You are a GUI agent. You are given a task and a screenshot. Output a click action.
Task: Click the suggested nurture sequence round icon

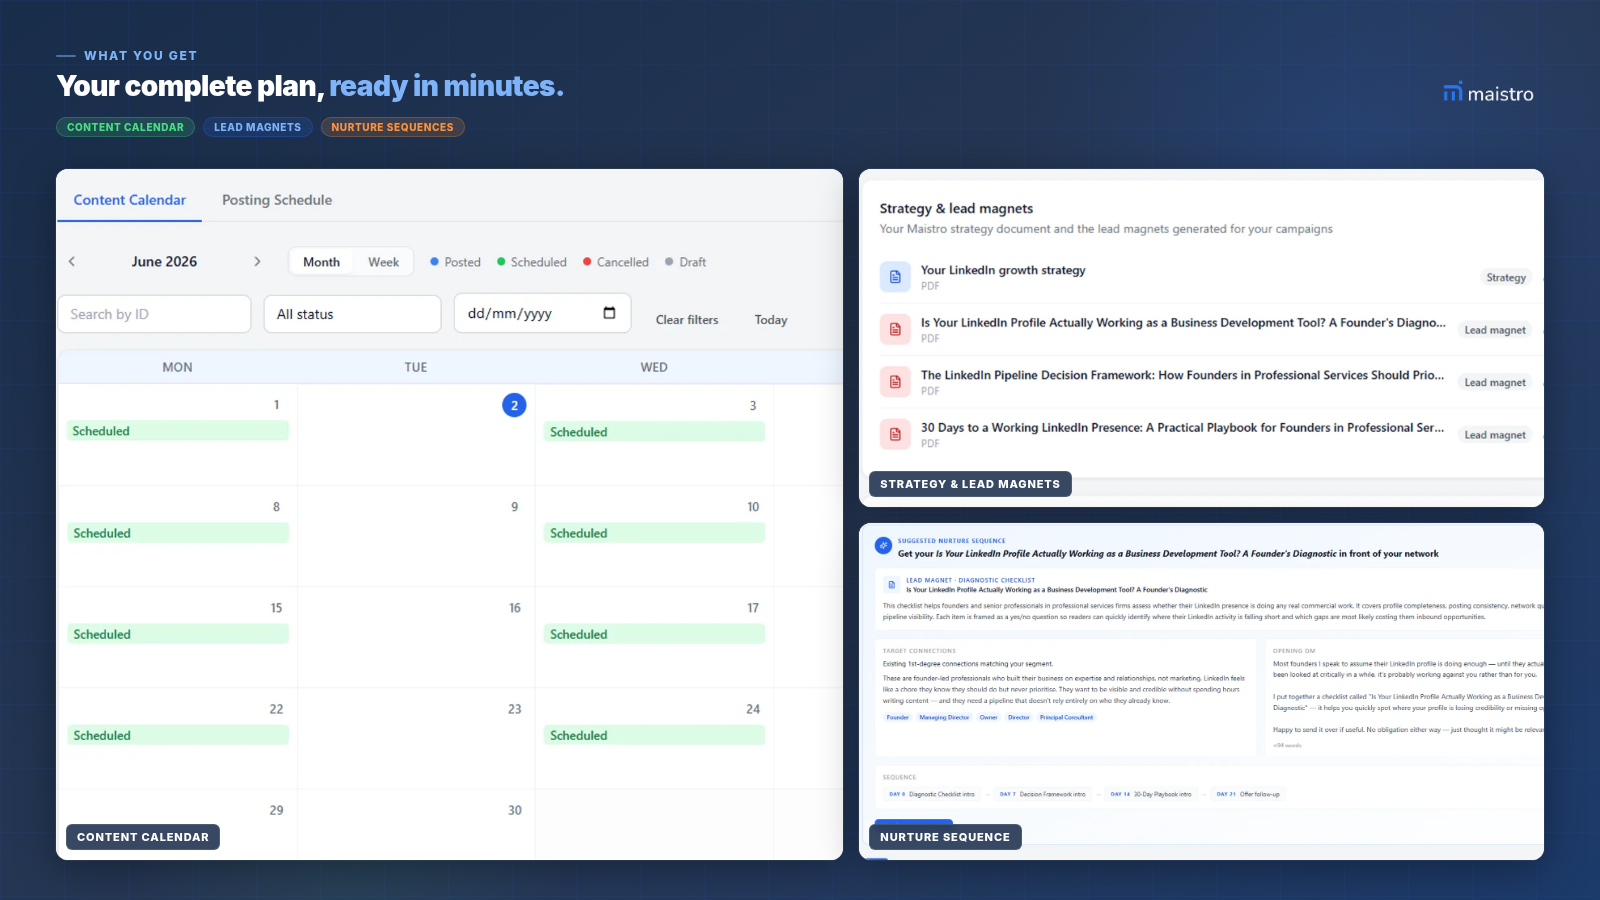883,546
